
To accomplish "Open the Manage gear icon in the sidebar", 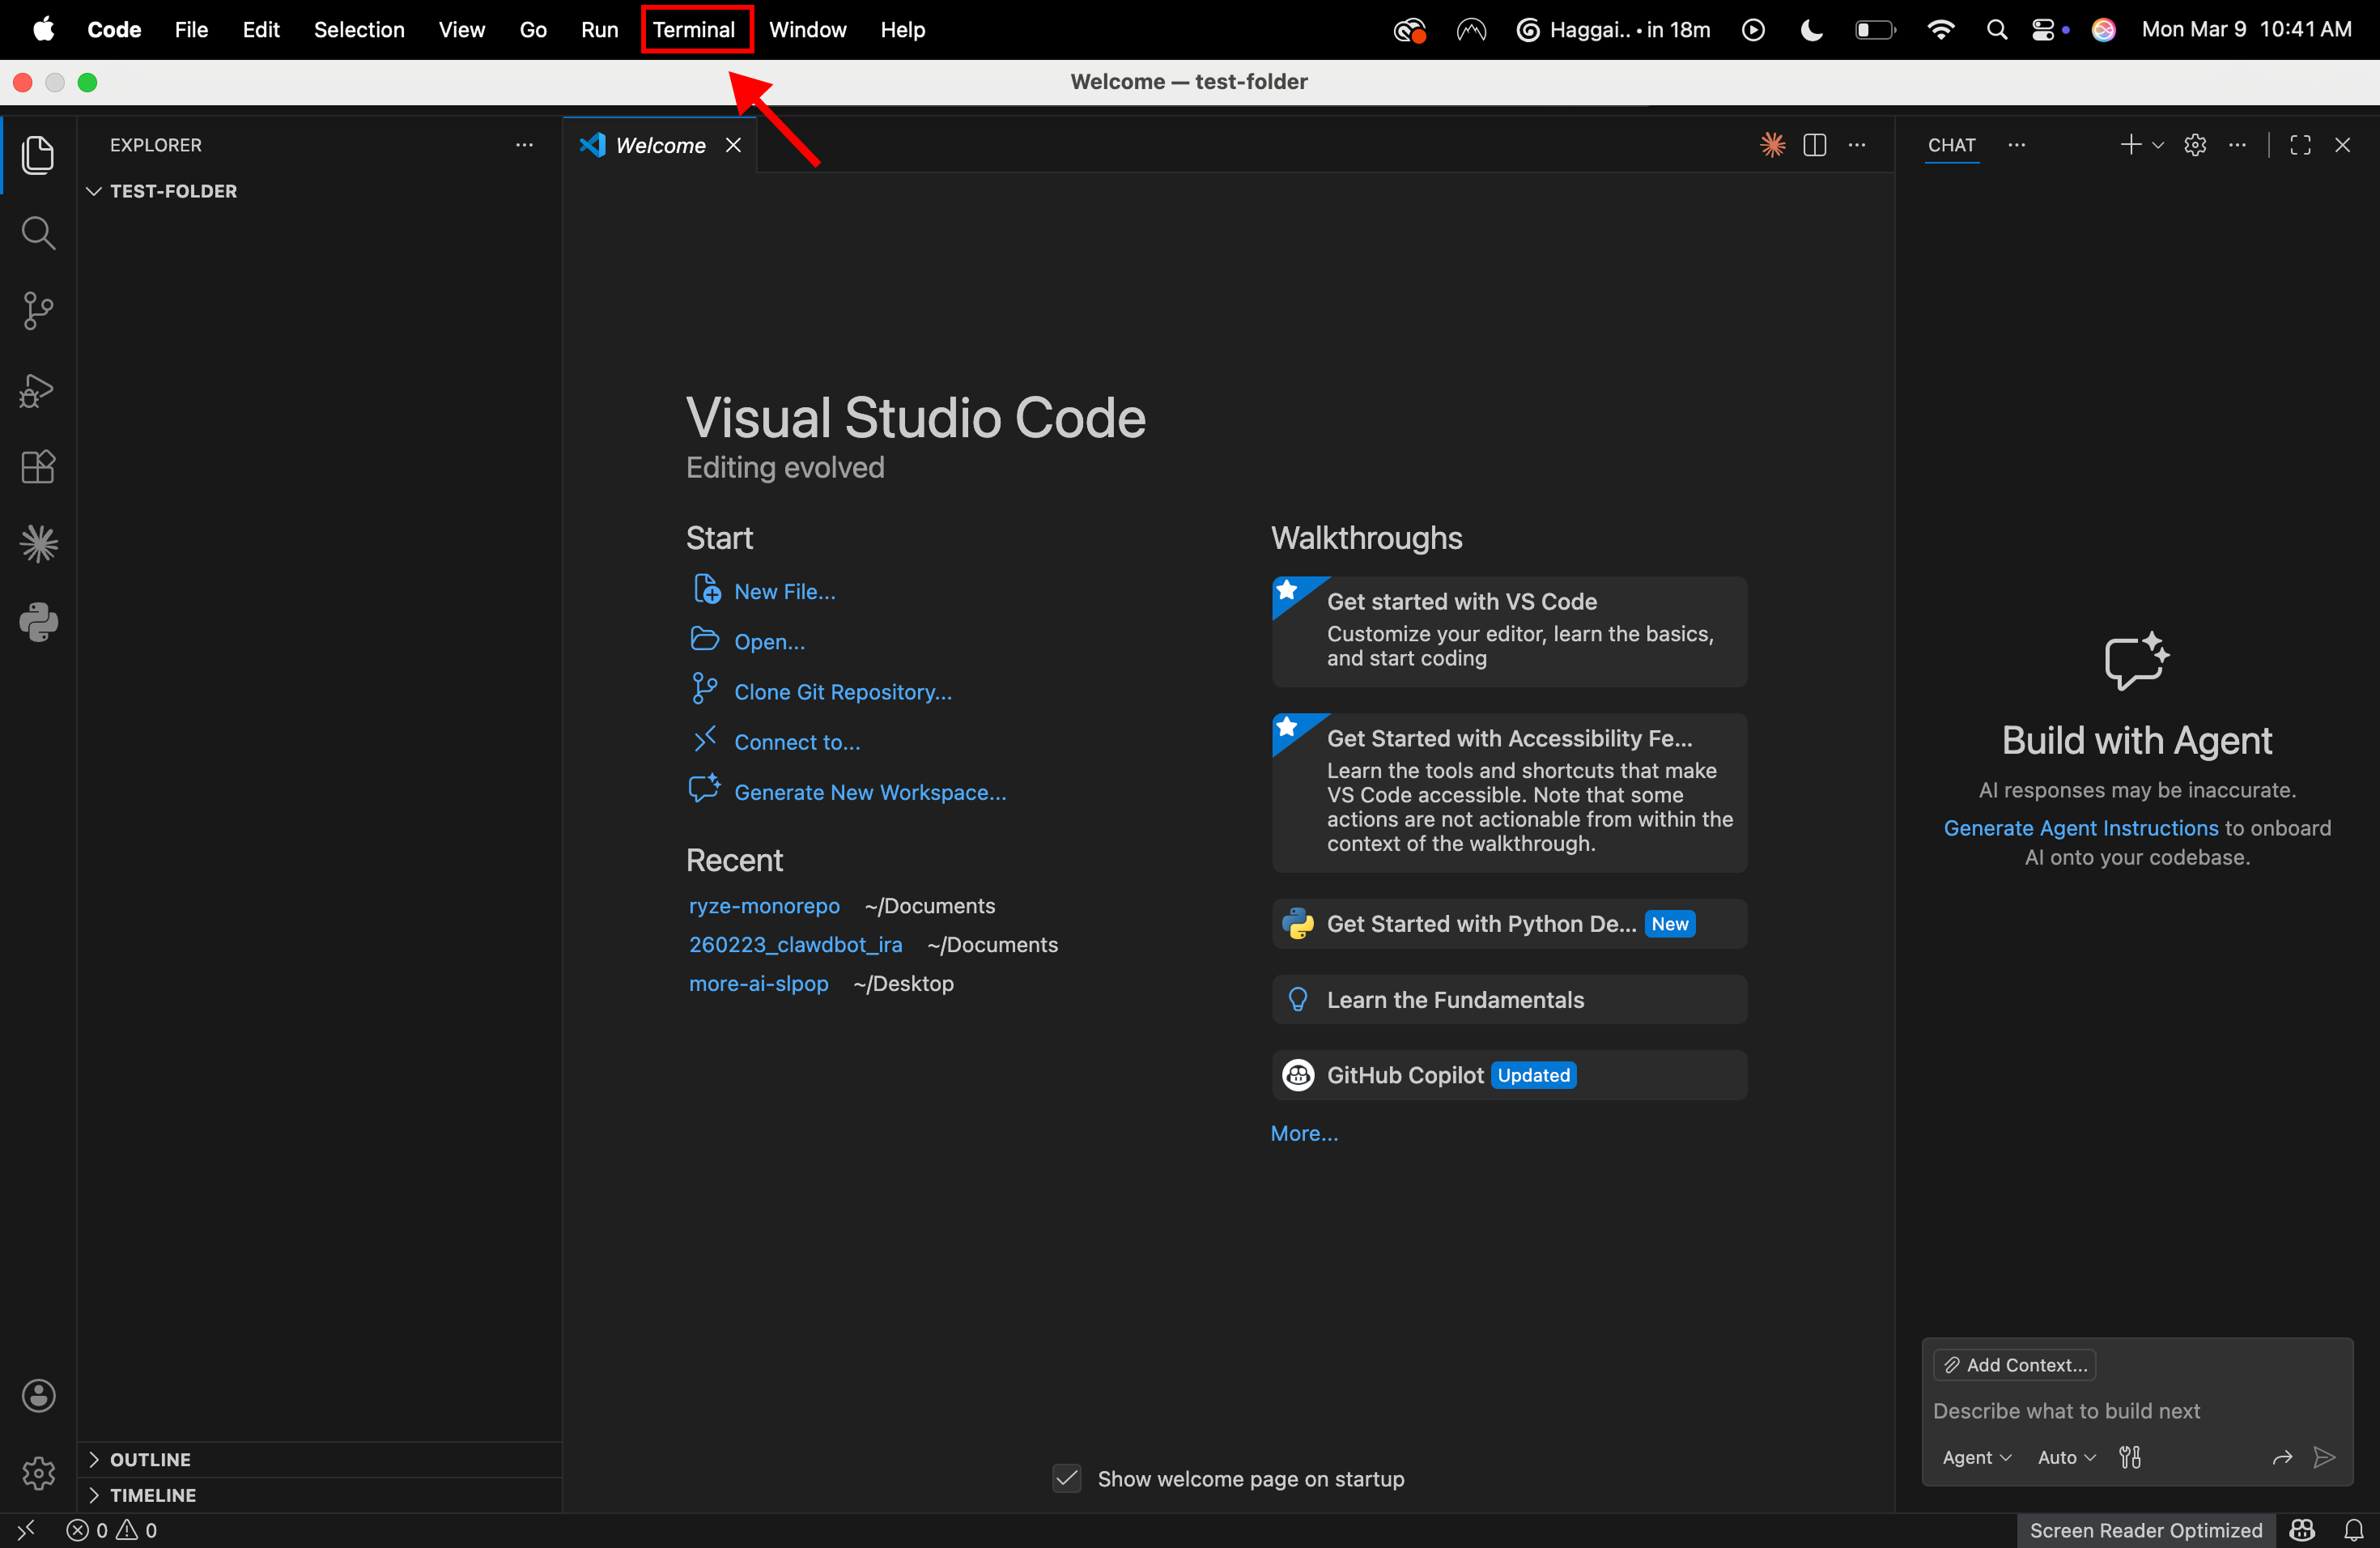I will pos(39,1473).
